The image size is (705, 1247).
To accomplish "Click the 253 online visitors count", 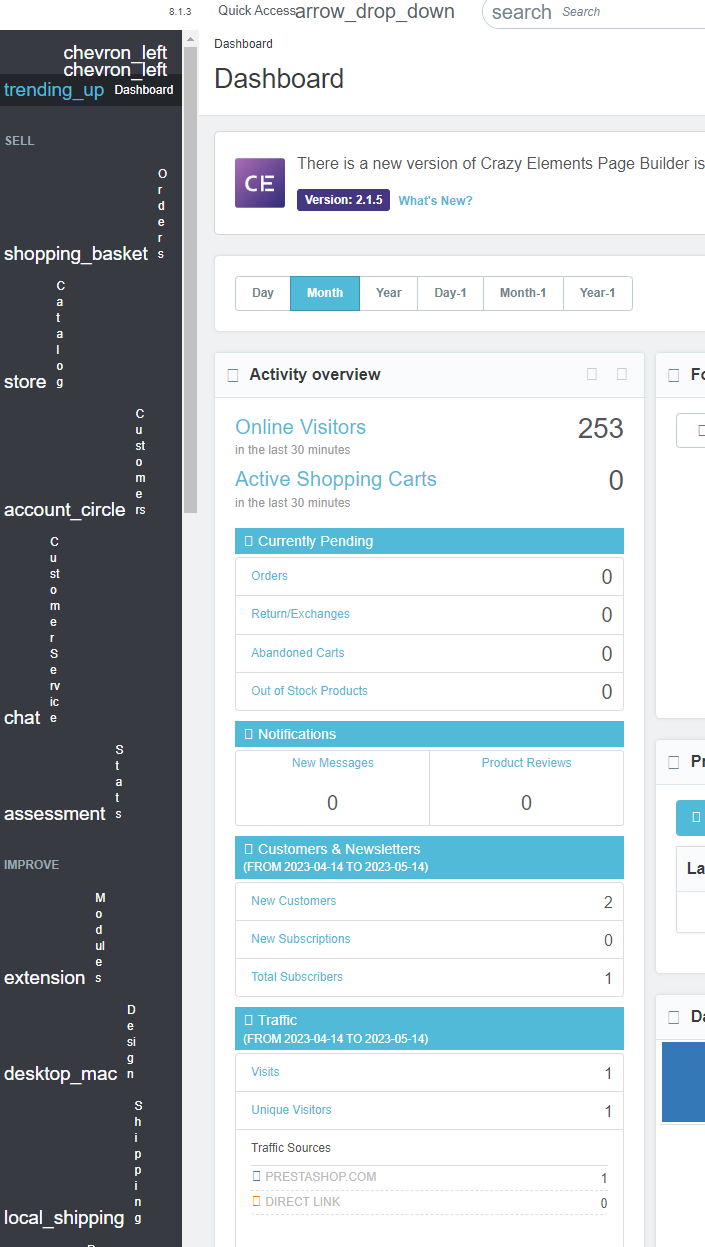I will [600, 428].
